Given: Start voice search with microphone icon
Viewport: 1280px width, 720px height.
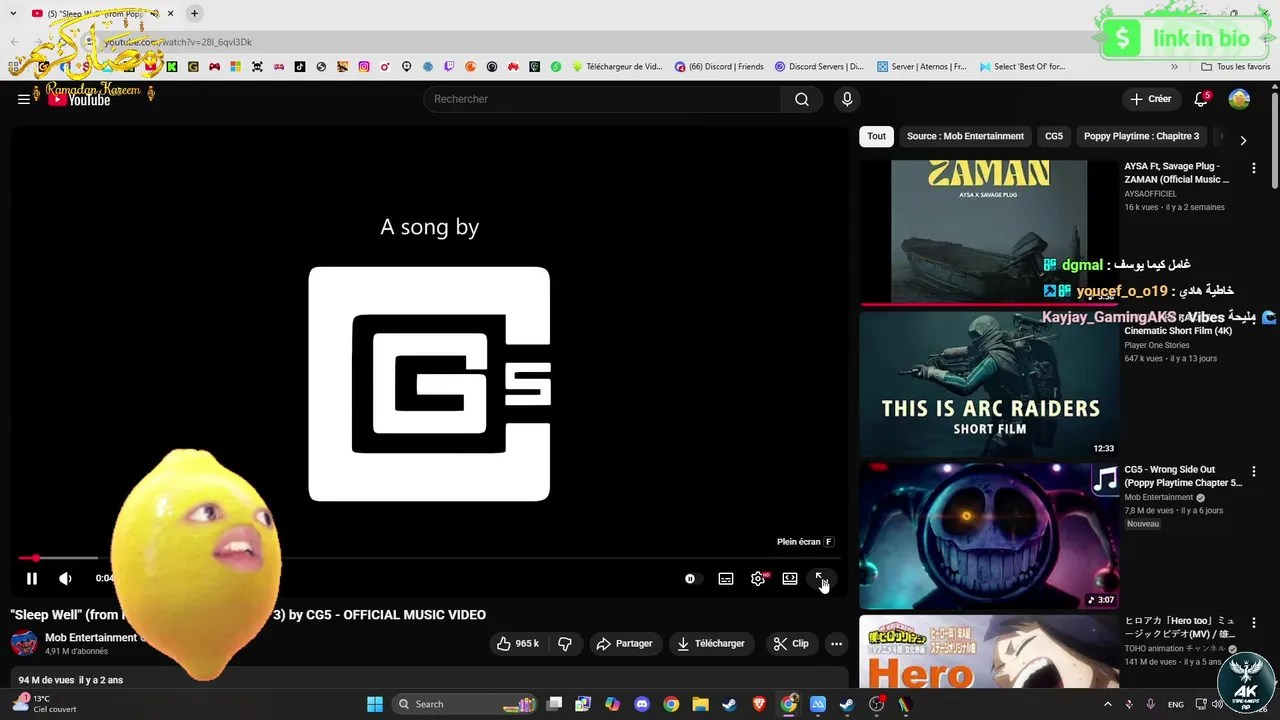Looking at the screenshot, I should [847, 99].
